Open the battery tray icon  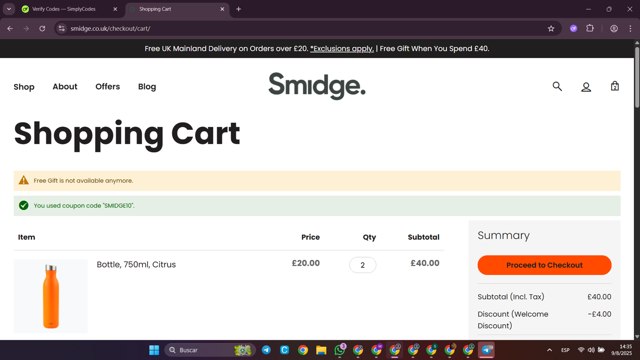(601, 350)
